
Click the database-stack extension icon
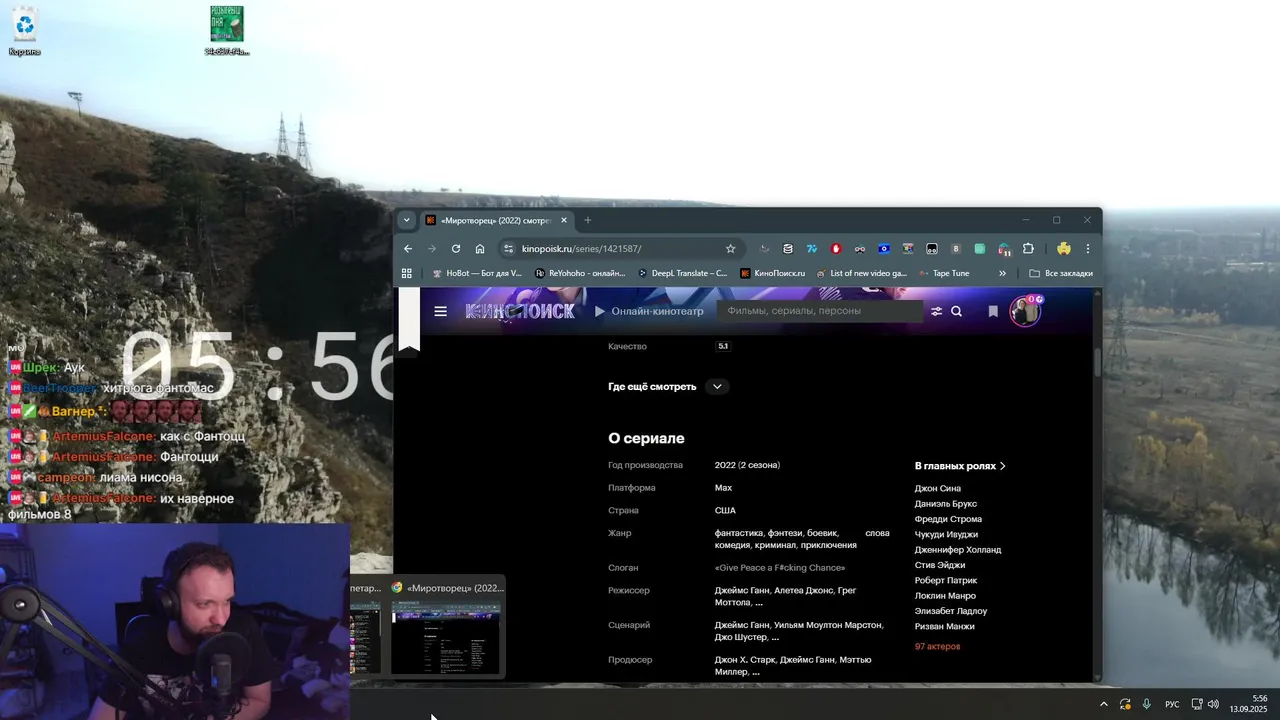coord(788,249)
